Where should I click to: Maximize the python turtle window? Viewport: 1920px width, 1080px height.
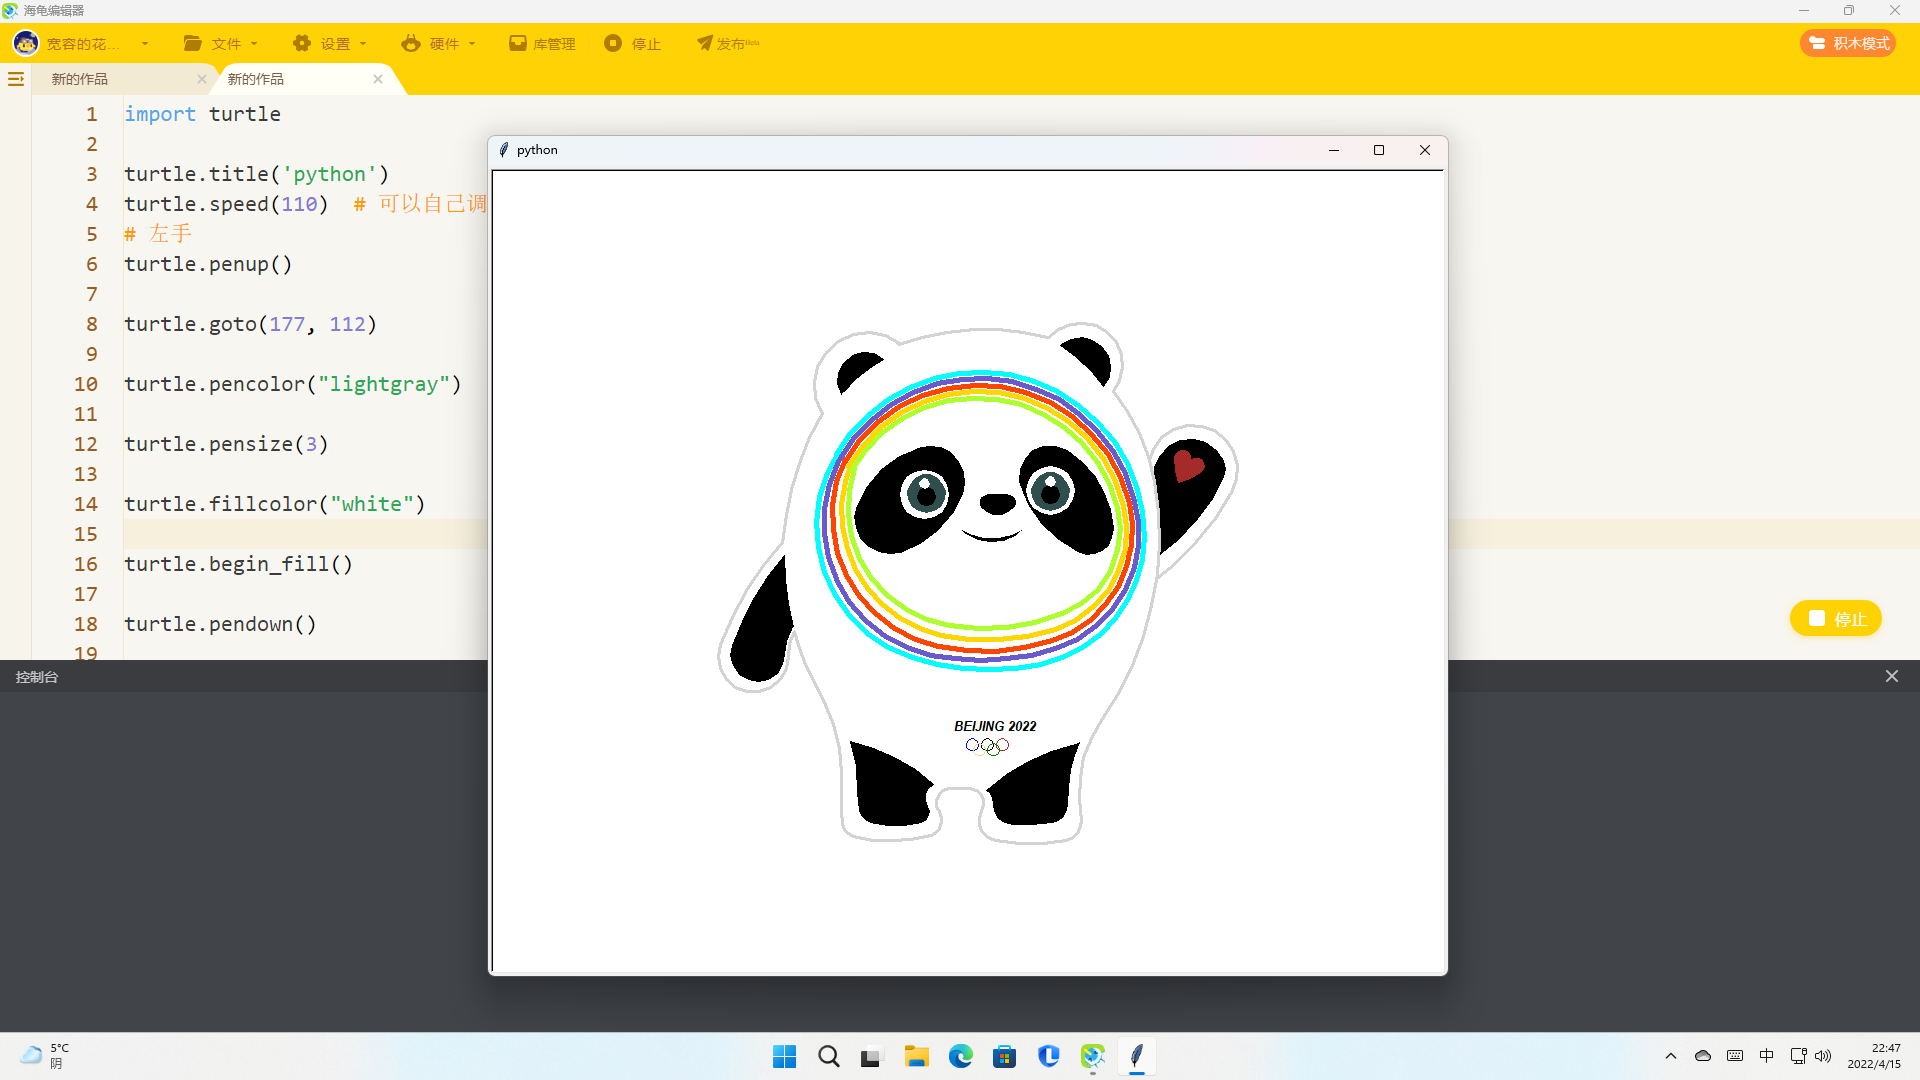1379,150
